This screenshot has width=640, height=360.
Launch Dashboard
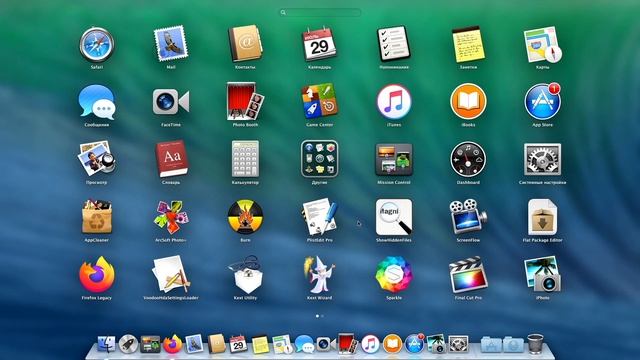point(468,160)
